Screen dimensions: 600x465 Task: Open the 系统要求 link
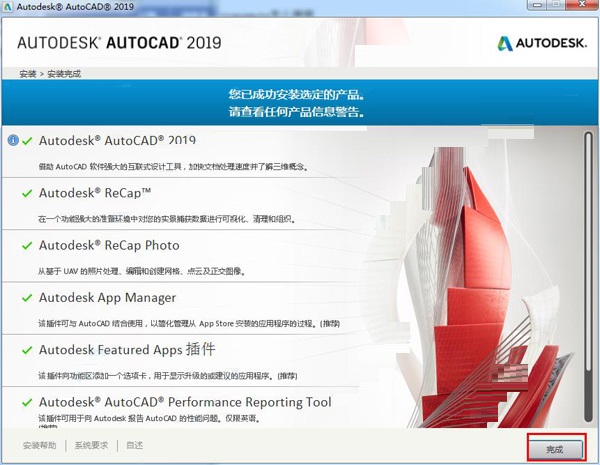91,445
